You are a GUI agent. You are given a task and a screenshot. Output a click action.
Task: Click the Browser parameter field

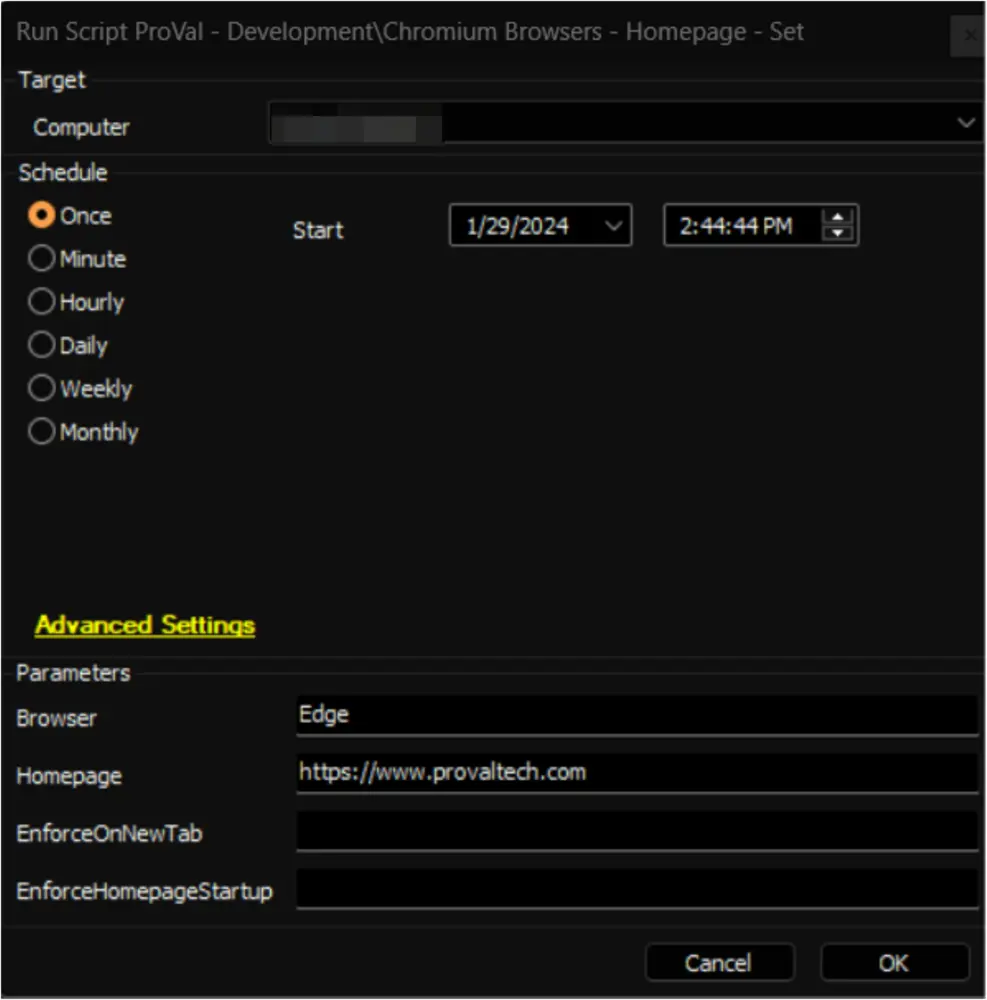pos(637,716)
